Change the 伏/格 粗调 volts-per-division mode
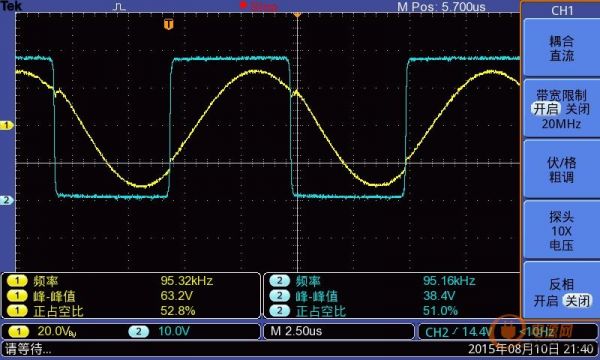The image size is (600, 360). (561, 170)
